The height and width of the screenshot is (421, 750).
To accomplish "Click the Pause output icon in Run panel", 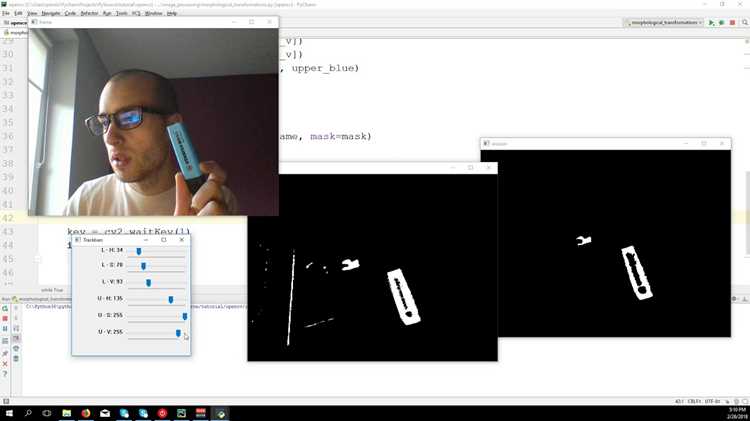I will pyautogui.click(x=5, y=329).
